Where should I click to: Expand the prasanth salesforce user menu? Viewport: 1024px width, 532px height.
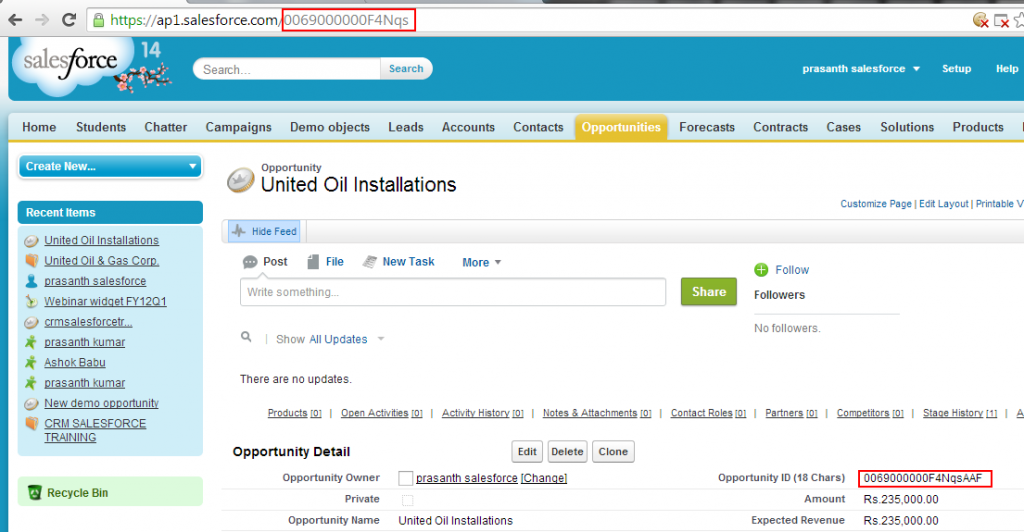(x=861, y=69)
